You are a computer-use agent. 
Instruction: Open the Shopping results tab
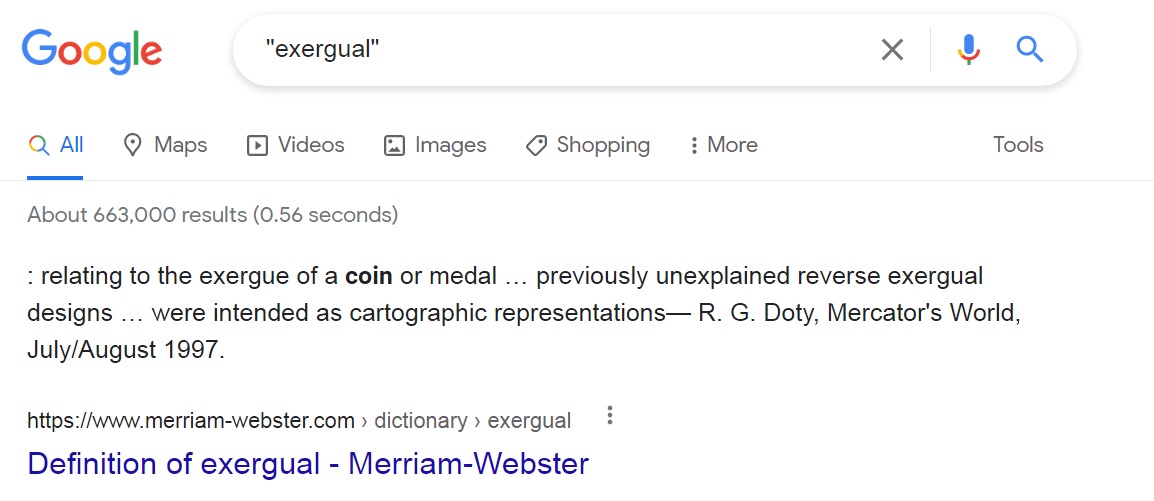[602, 145]
